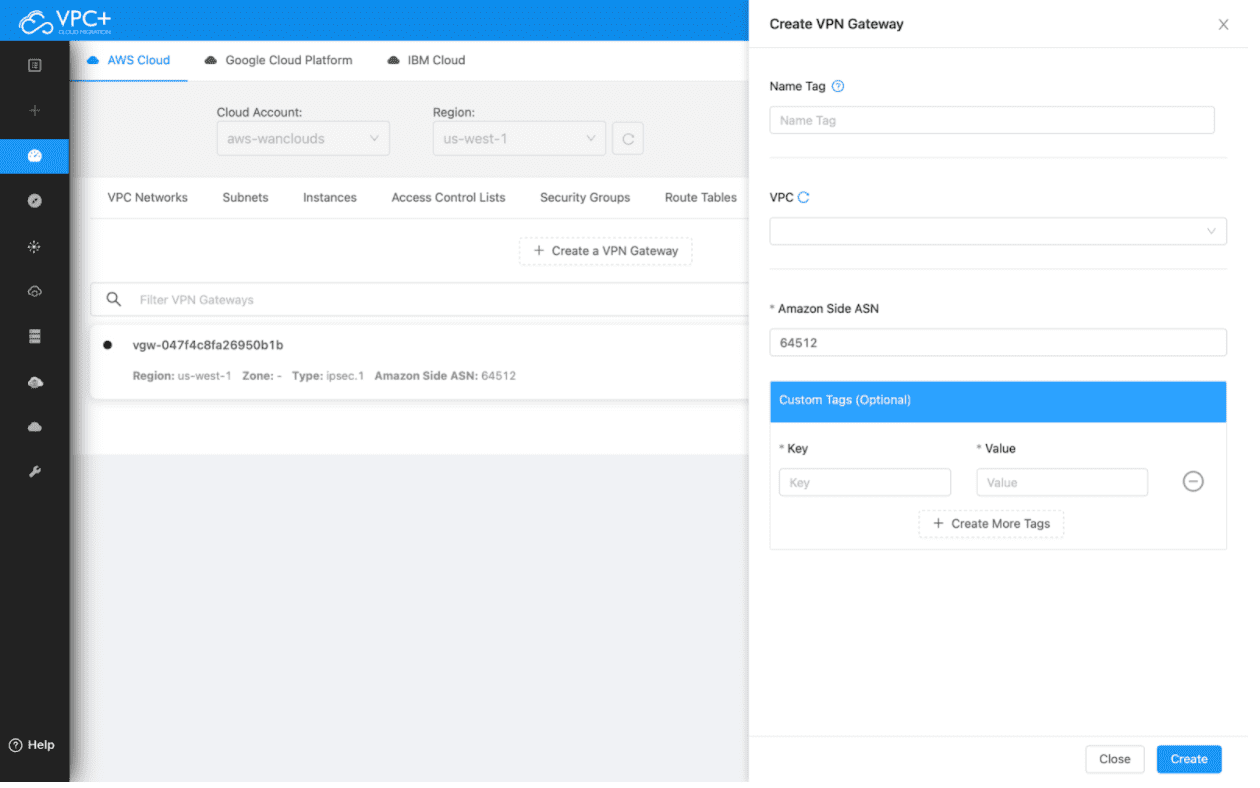Screen dimensions: 1260x788
Task: Switch to Google Cloud Platform tab
Action: tap(278, 60)
